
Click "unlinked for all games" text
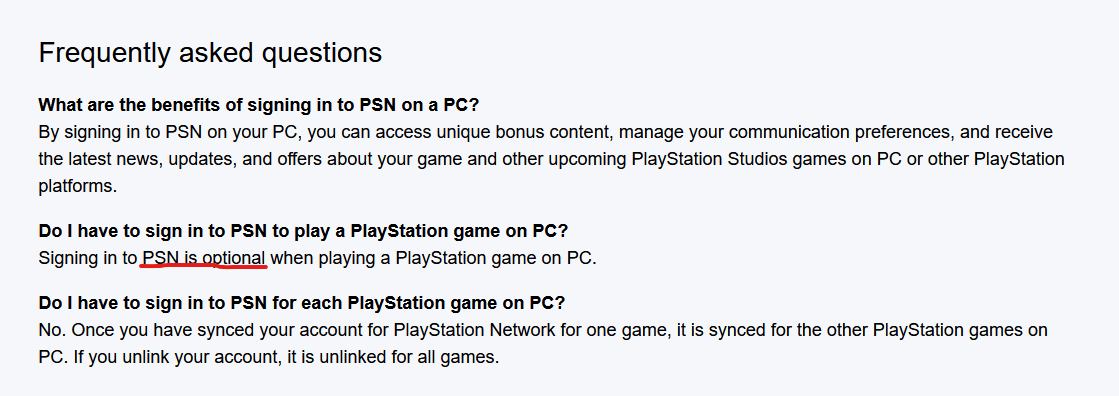click(x=416, y=356)
